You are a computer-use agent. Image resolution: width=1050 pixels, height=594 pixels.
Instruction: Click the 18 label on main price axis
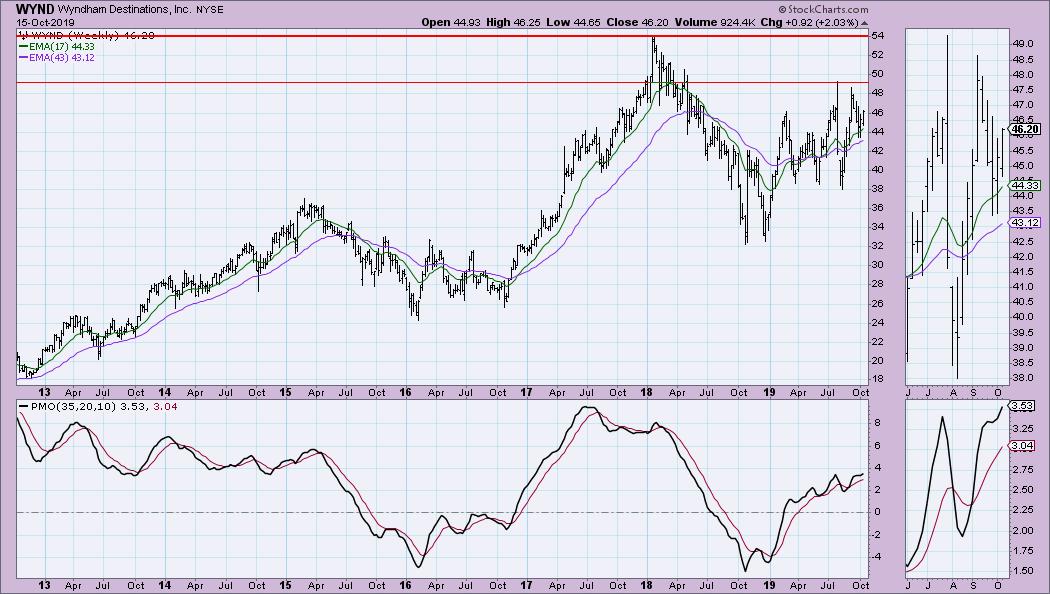click(877, 380)
